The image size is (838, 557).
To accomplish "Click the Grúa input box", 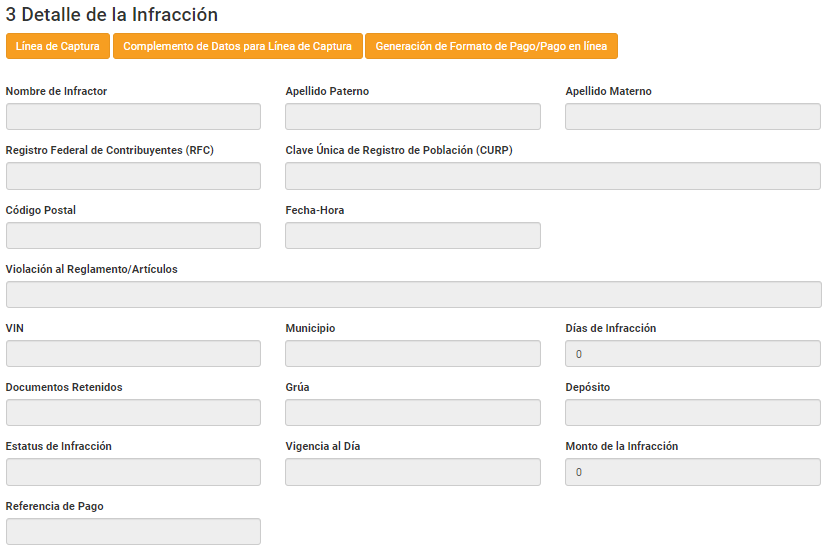I will [412, 413].
